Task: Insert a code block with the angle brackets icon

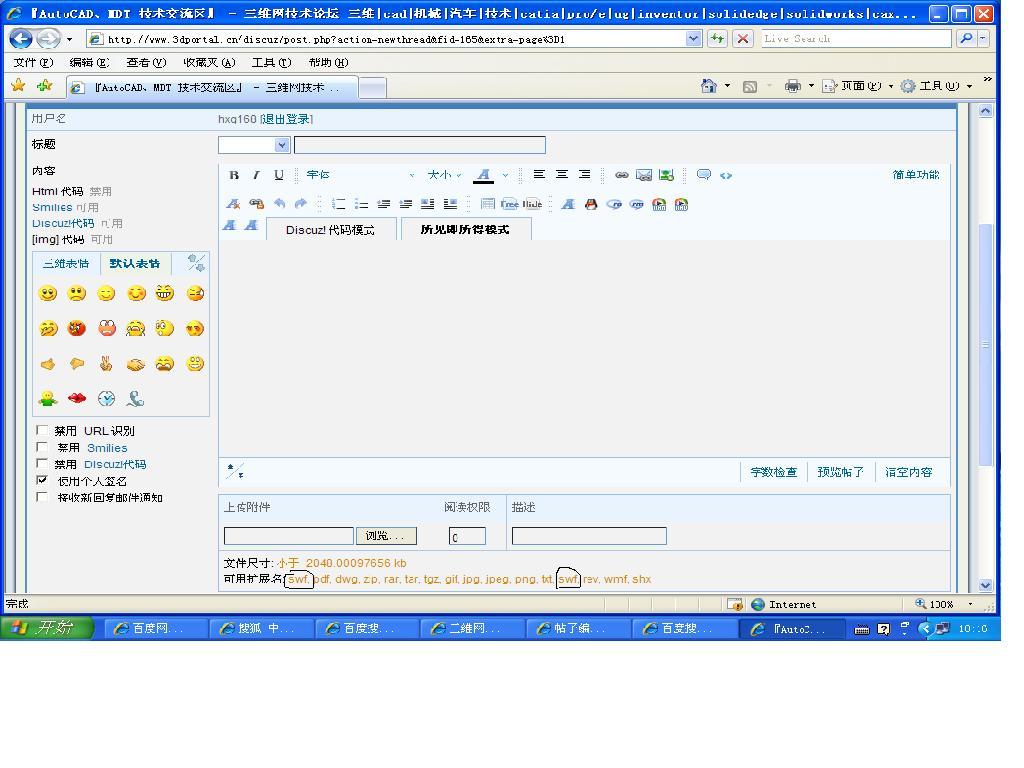Action: [x=726, y=175]
